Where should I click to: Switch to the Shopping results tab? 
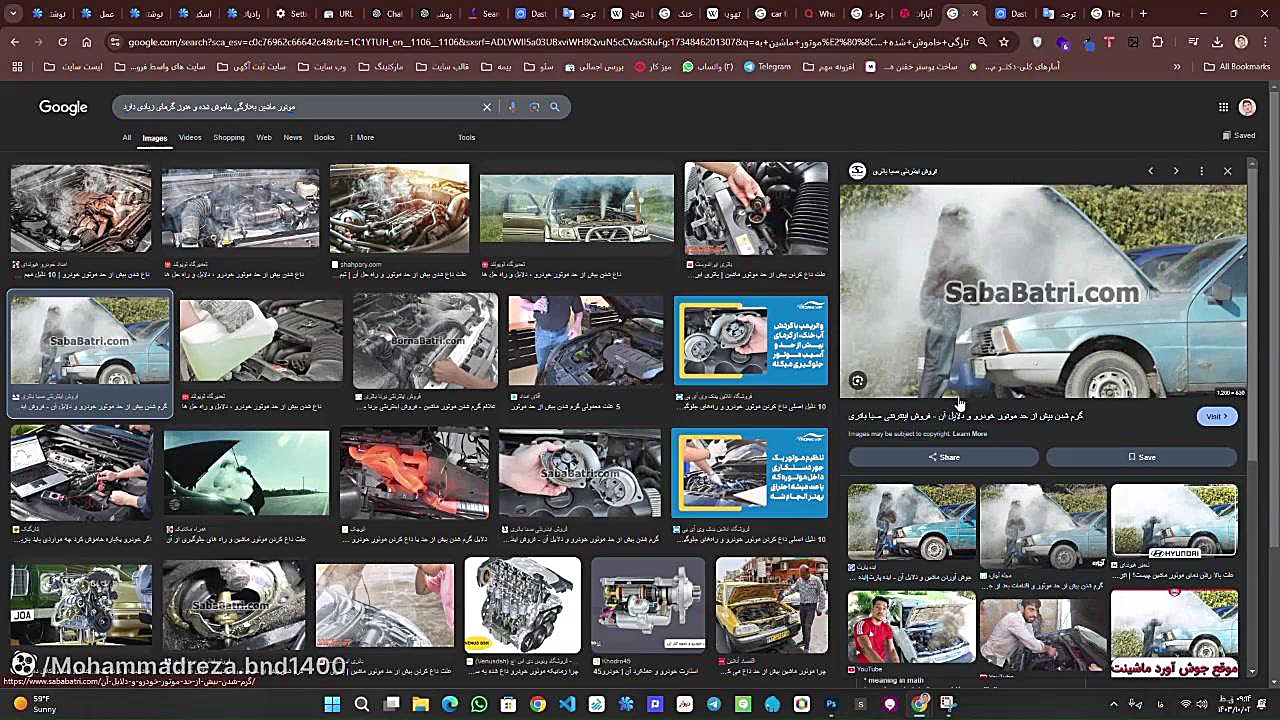pos(229,137)
